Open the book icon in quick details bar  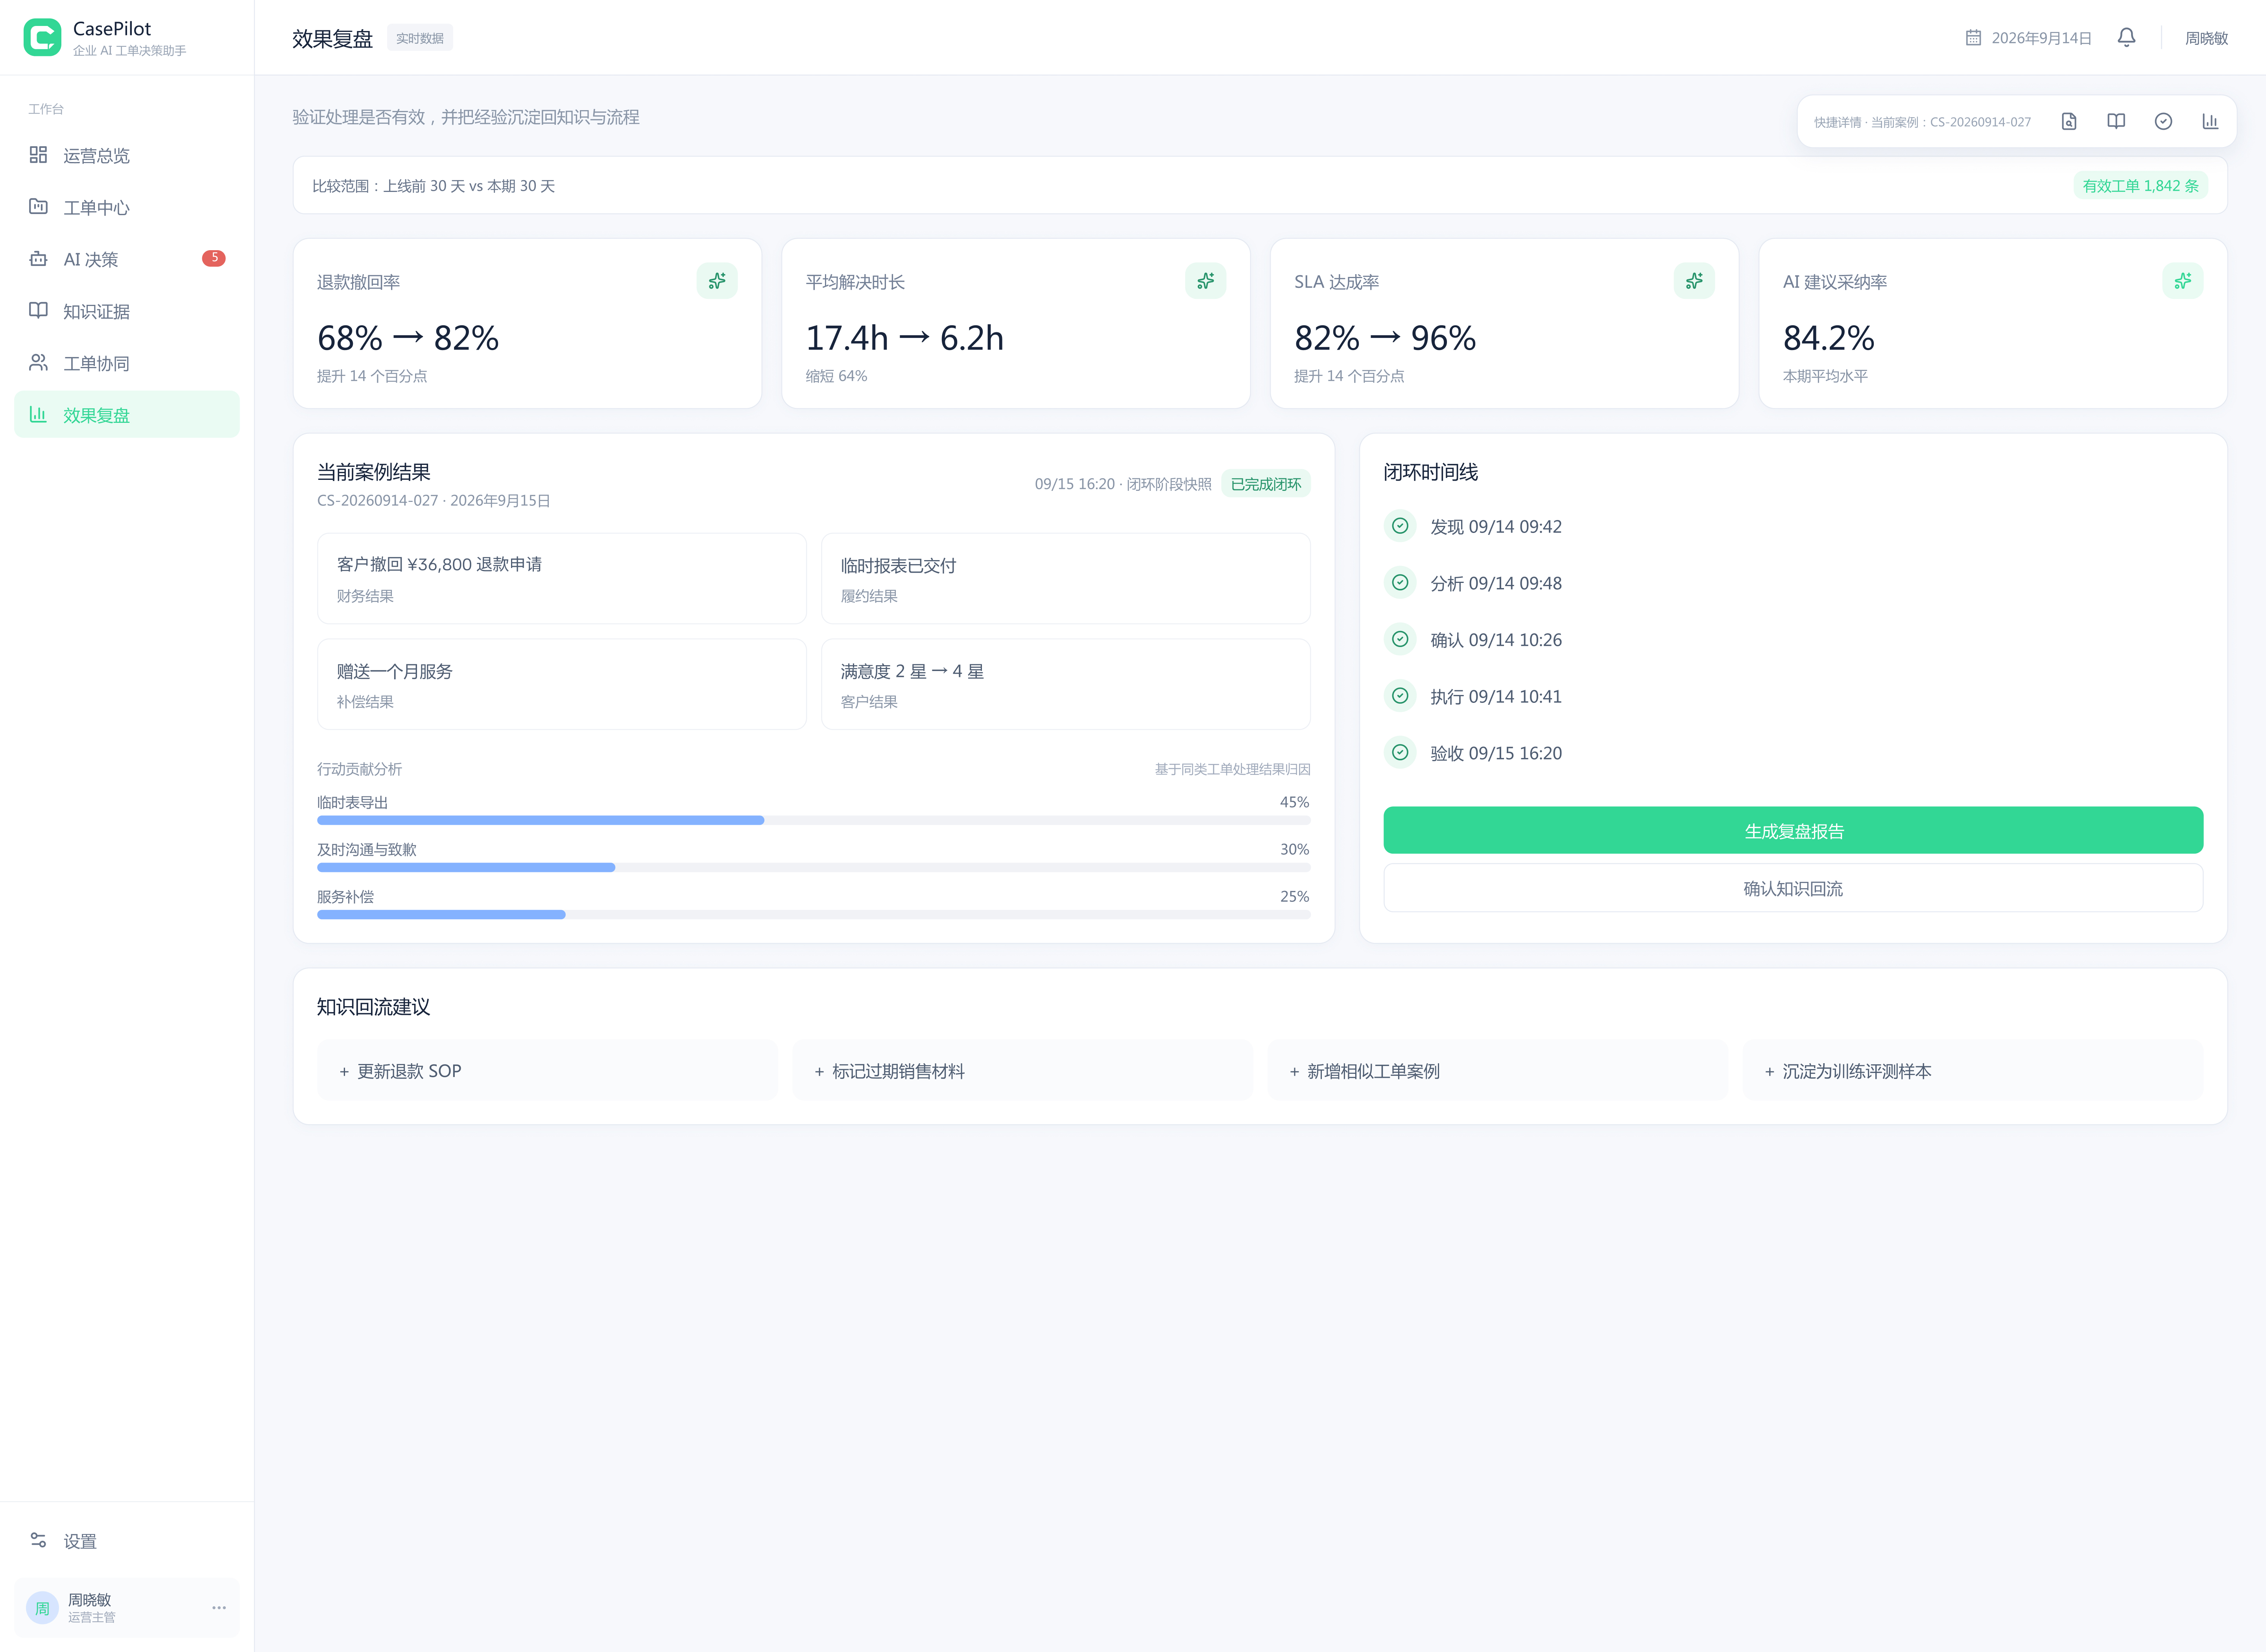(2116, 121)
